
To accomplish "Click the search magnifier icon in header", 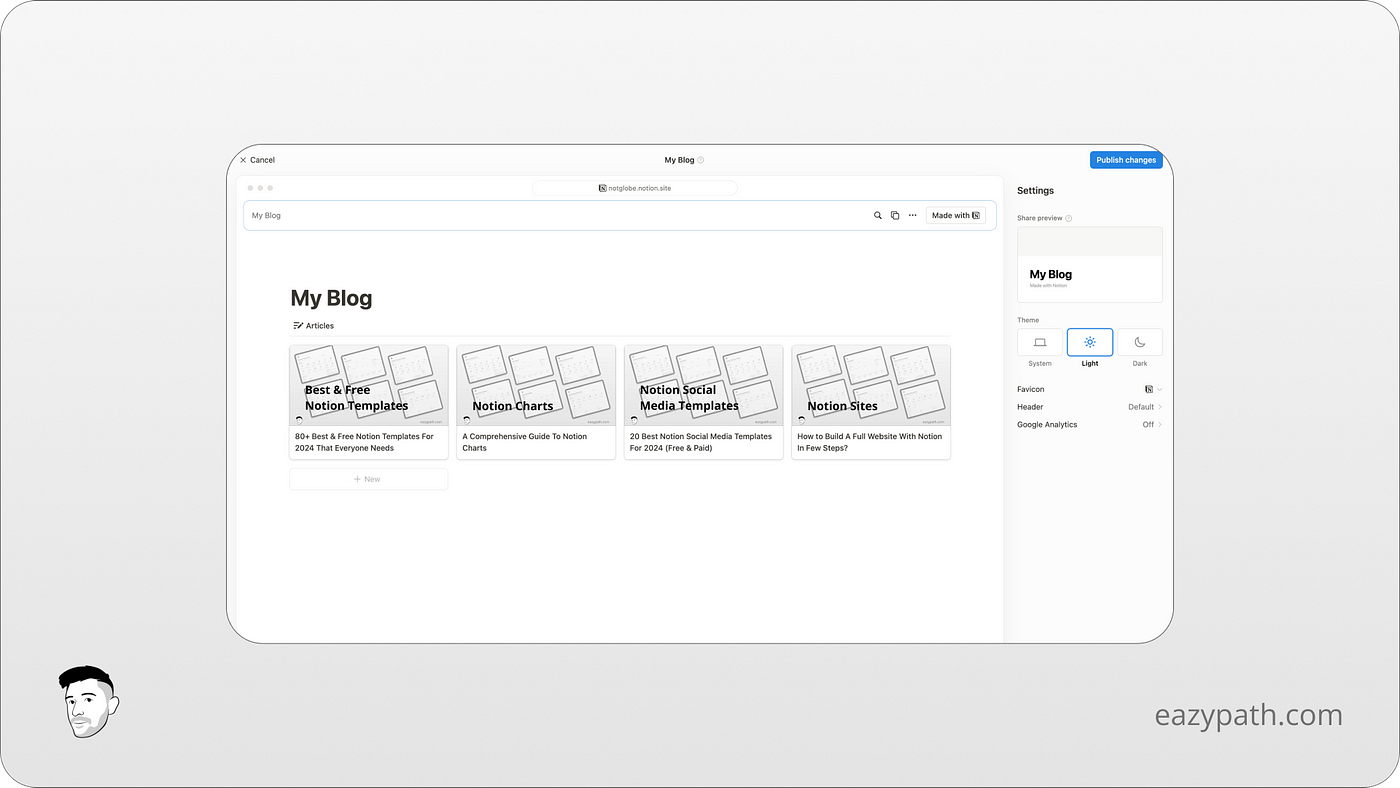I will 878,215.
